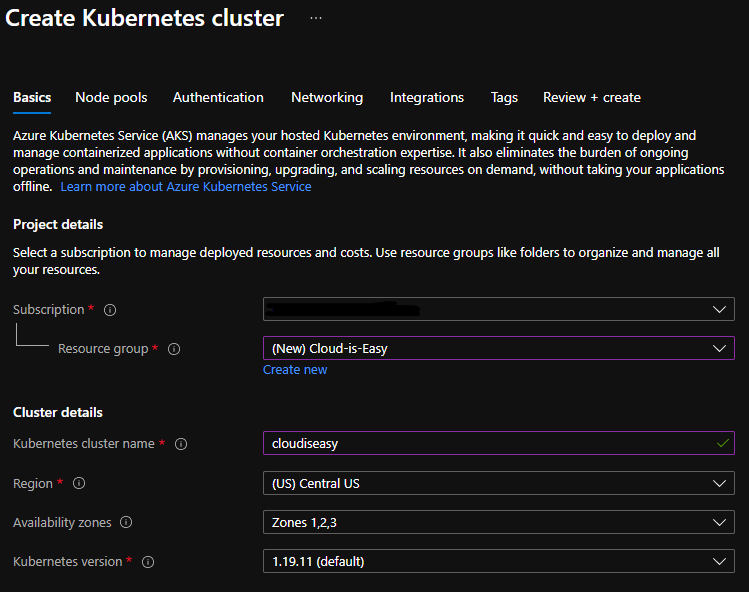Go to the Authentication tab
This screenshot has width=749, height=592.
point(218,97)
